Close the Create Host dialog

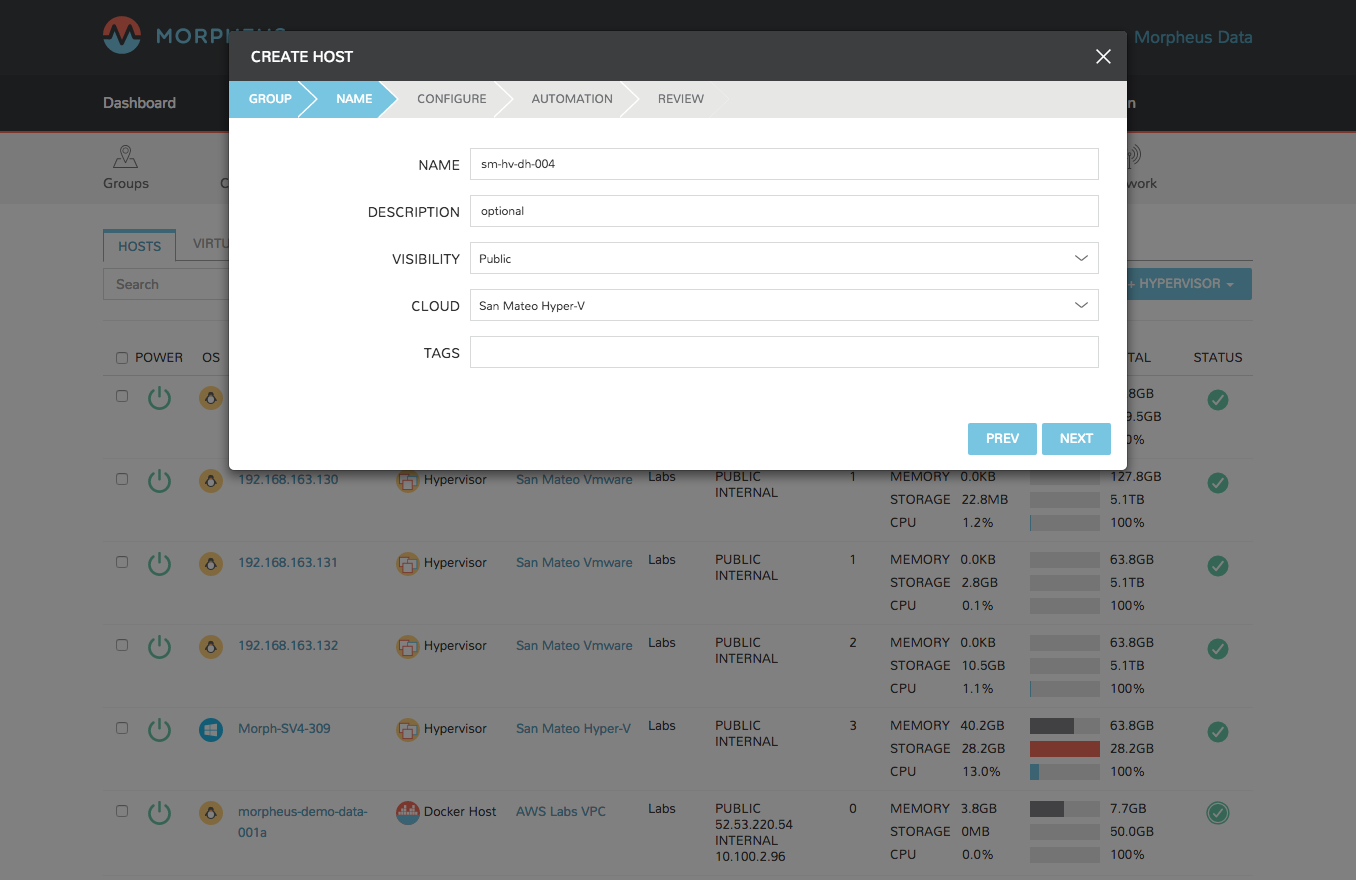(x=1103, y=57)
